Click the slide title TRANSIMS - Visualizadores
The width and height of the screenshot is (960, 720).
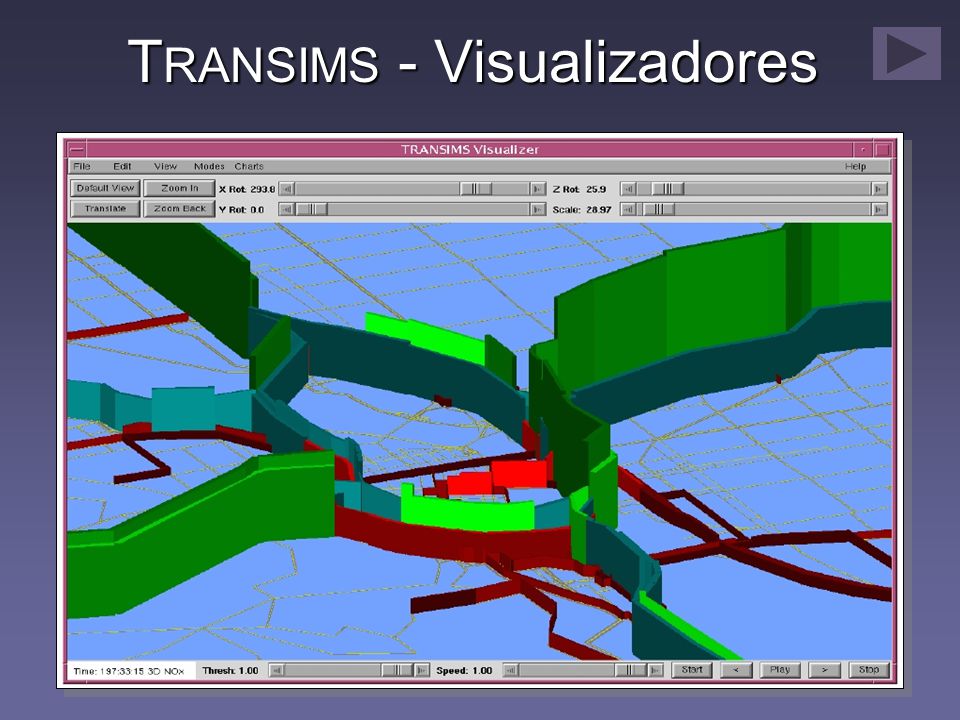tap(472, 61)
